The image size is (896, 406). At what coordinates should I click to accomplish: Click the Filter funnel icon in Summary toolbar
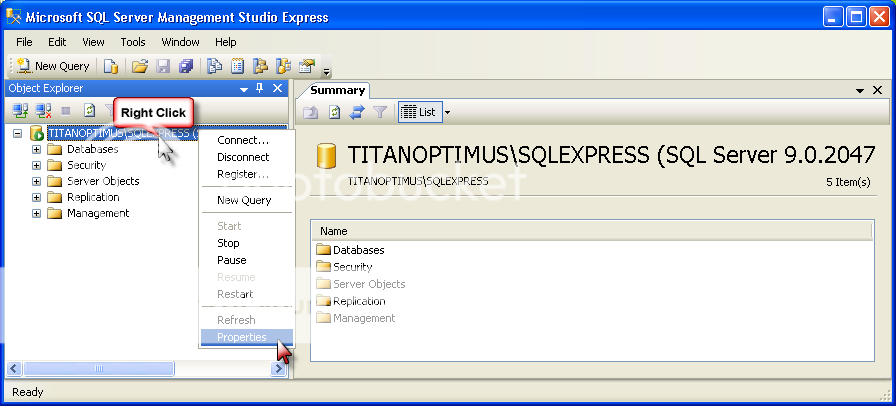click(380, 113)
